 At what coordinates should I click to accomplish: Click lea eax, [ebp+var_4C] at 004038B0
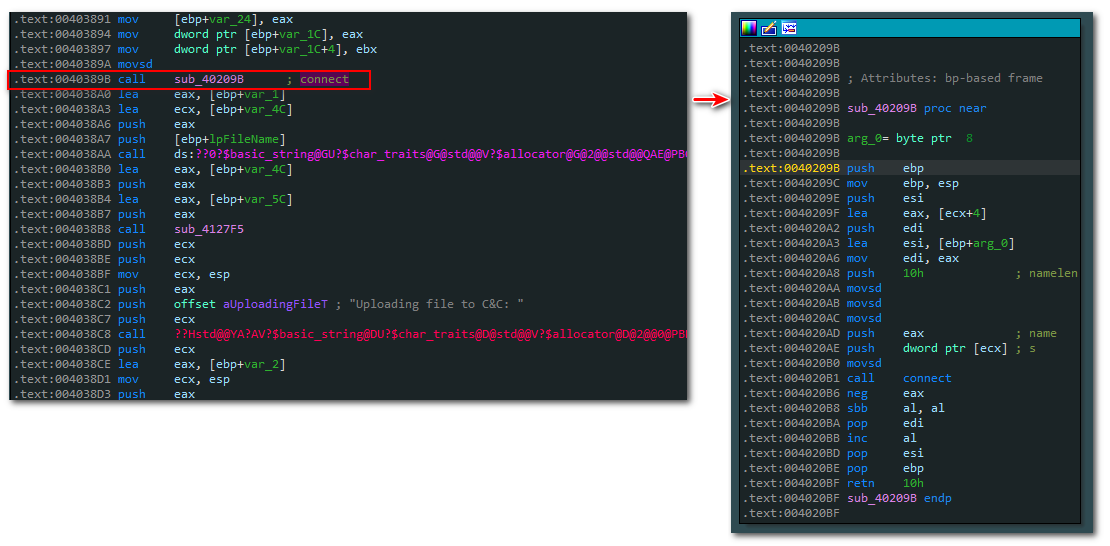(x=153, y=169)
